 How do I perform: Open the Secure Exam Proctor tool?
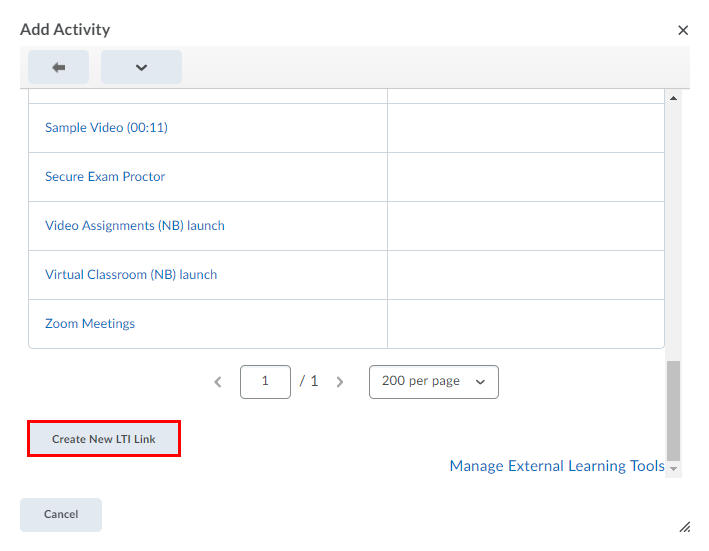click(105, 177)
